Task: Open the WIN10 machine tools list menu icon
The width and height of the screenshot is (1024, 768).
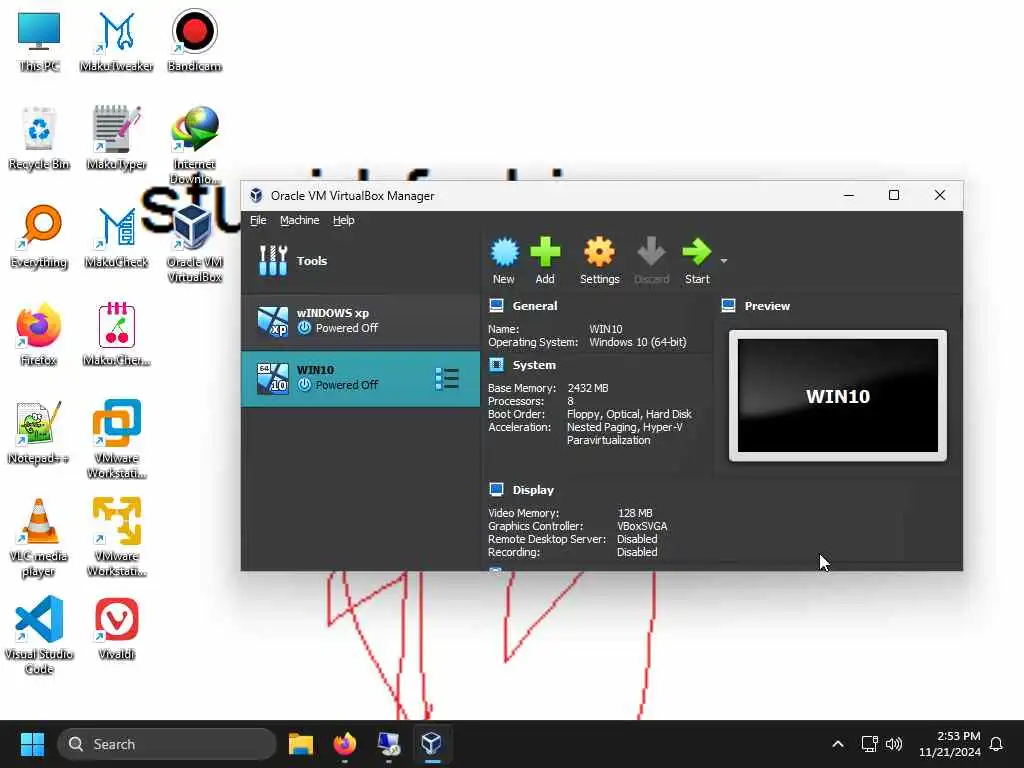Action: [447, 379]
